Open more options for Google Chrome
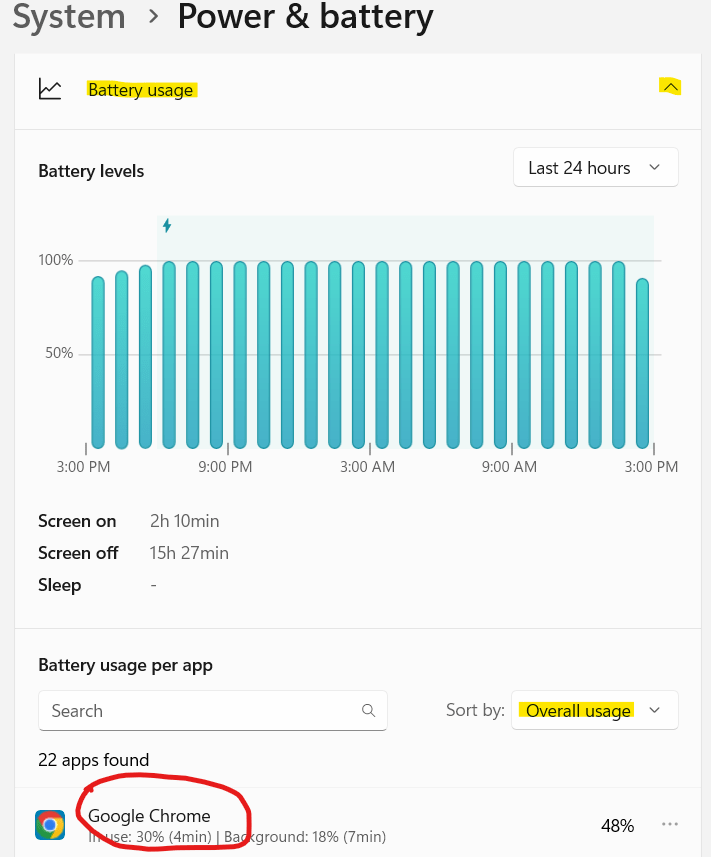The height and width of the screenshot is (857, 711). pyautogui.click(x=670, y=825)
